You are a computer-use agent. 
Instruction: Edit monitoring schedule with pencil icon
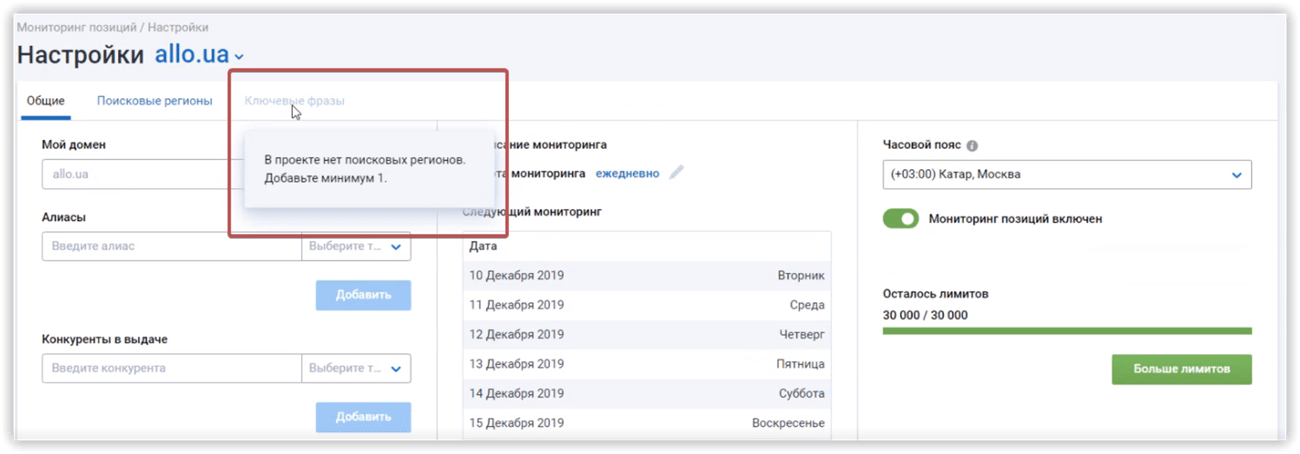(677, 172)
